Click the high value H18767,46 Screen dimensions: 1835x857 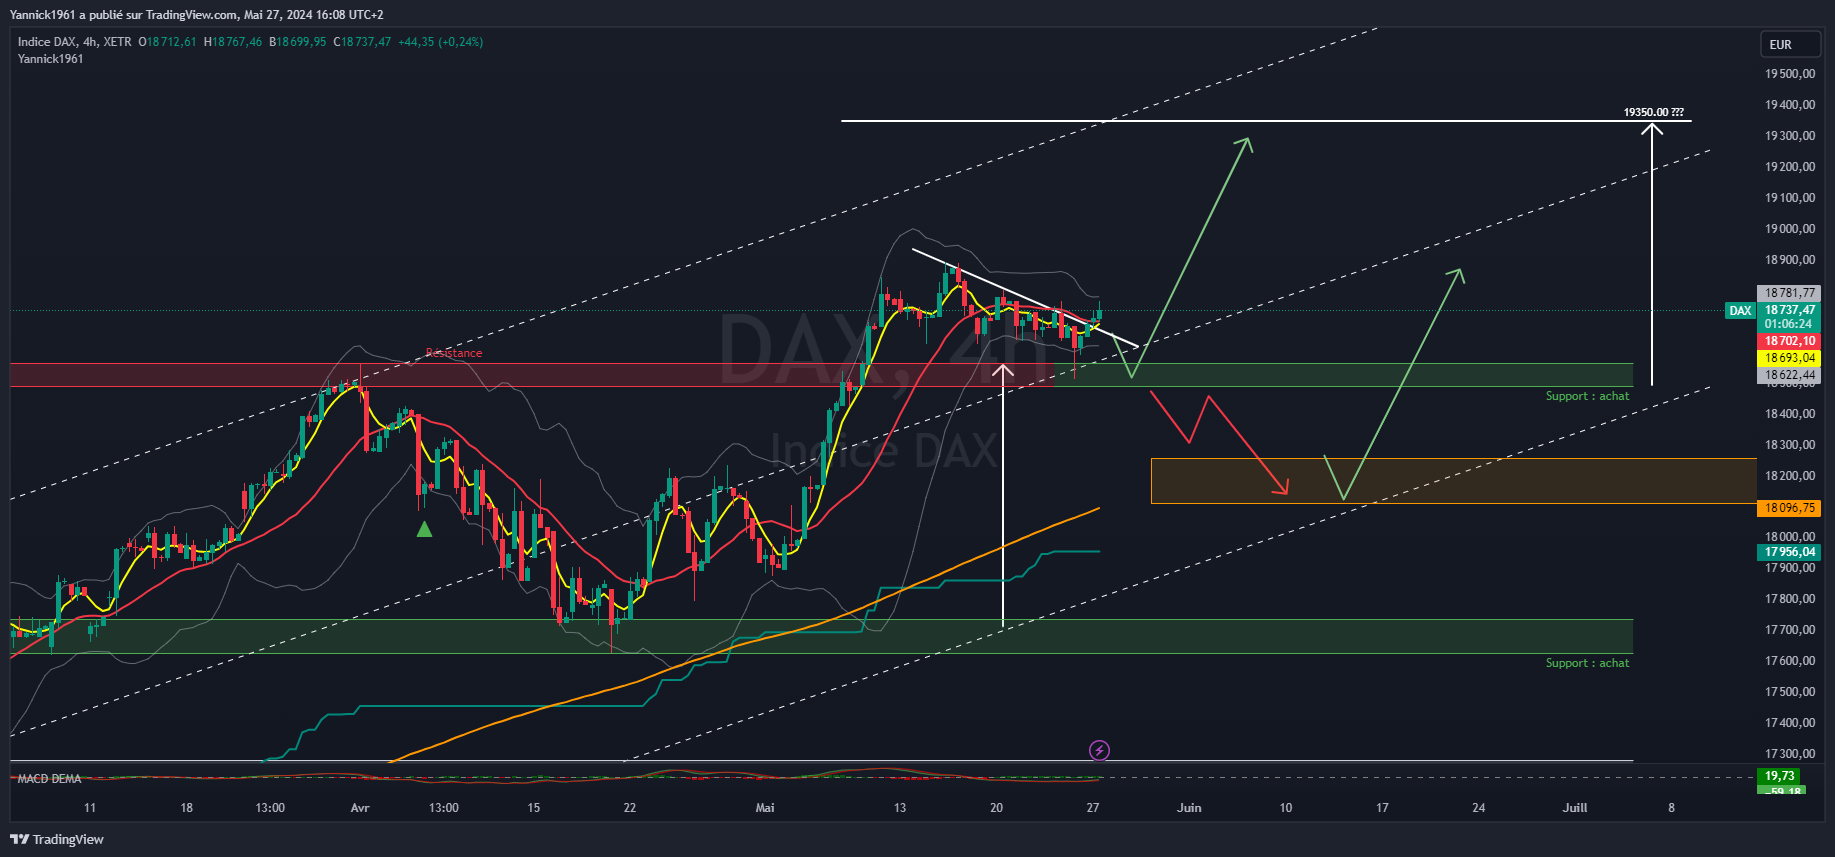[233, 42]
